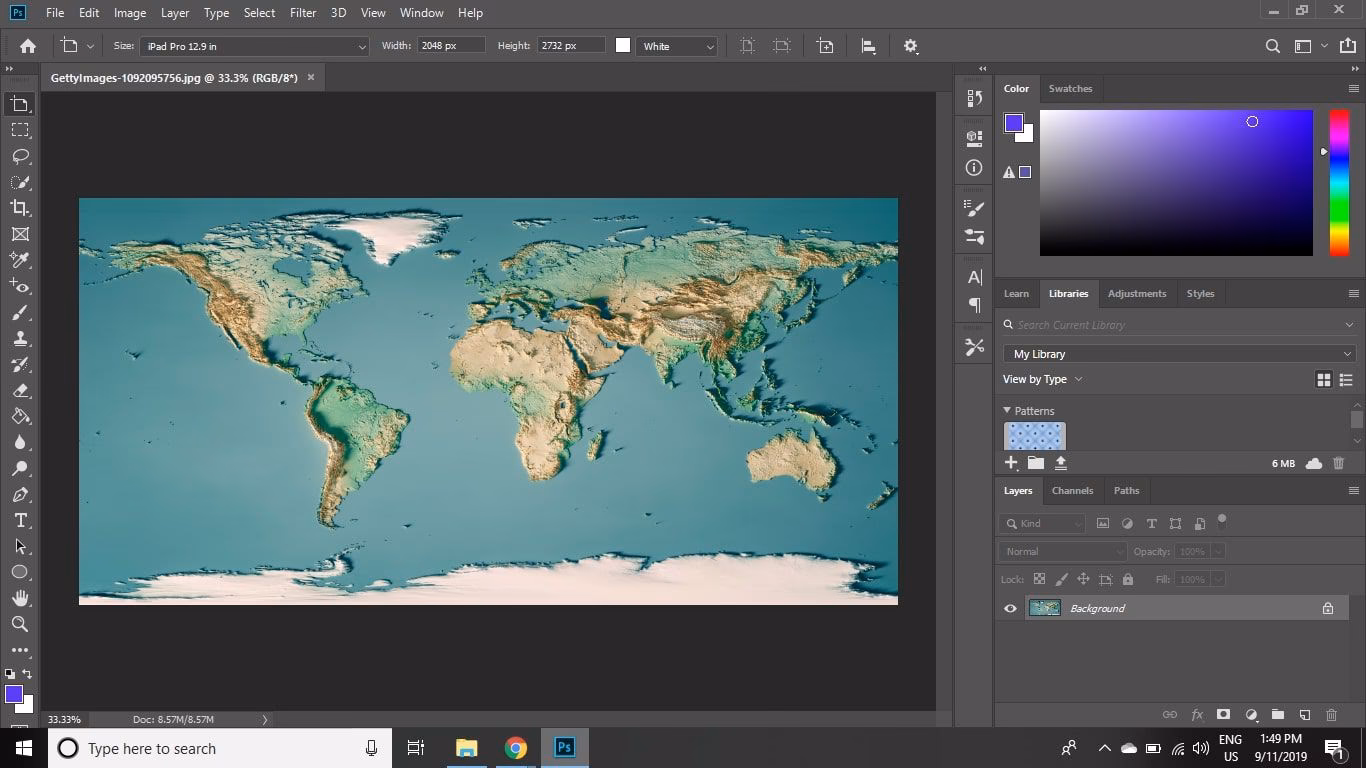Switch to the Channels tab
This screenshot has height=768, width=1366.
coord(1072,490)
